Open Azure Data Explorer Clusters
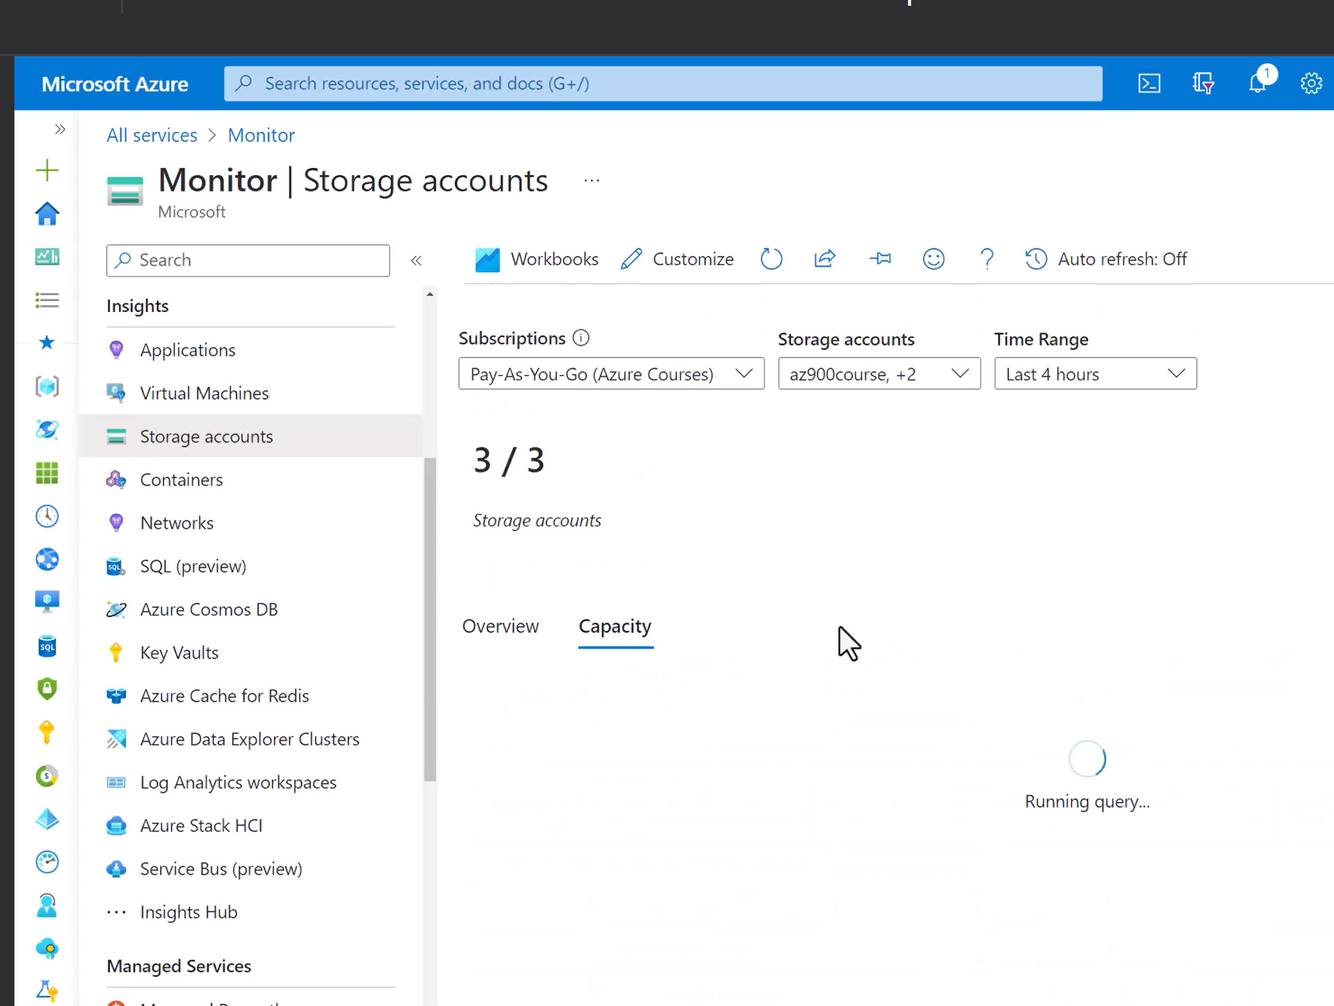 tap(250, 739)
